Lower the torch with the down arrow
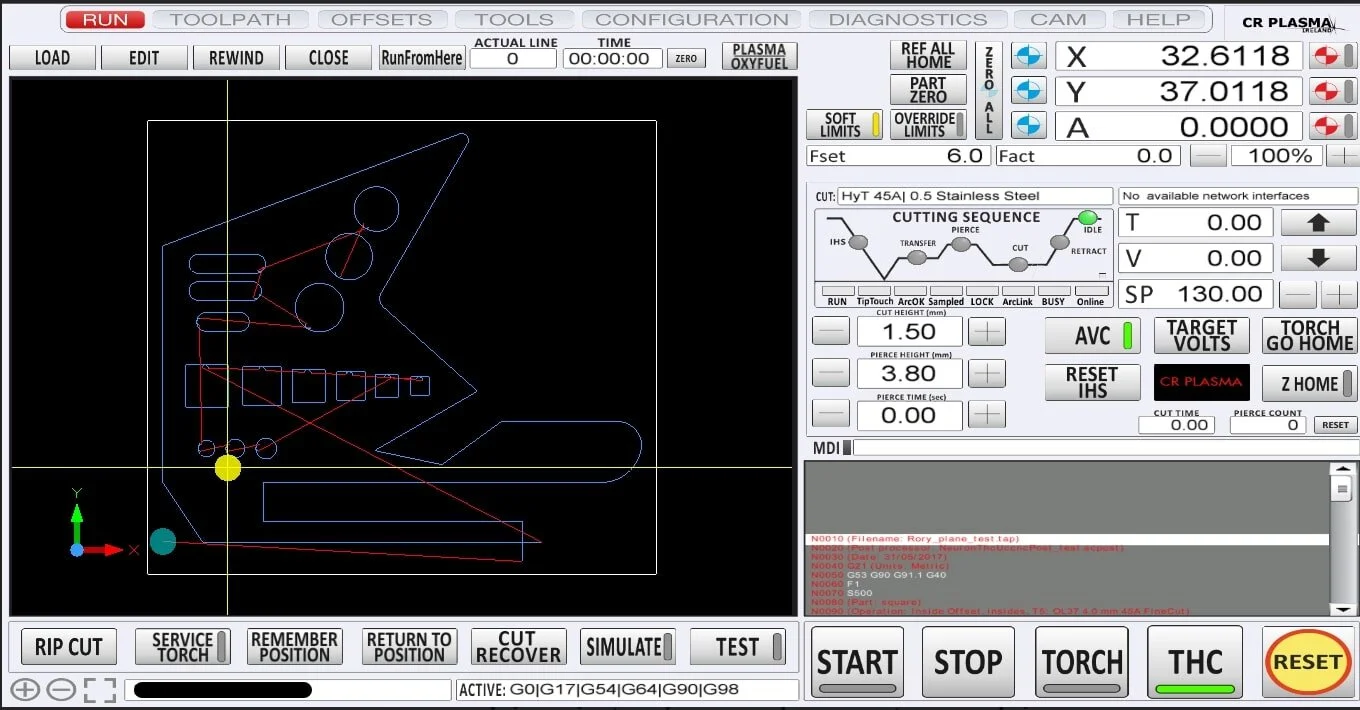 (x=1317, y=258)
